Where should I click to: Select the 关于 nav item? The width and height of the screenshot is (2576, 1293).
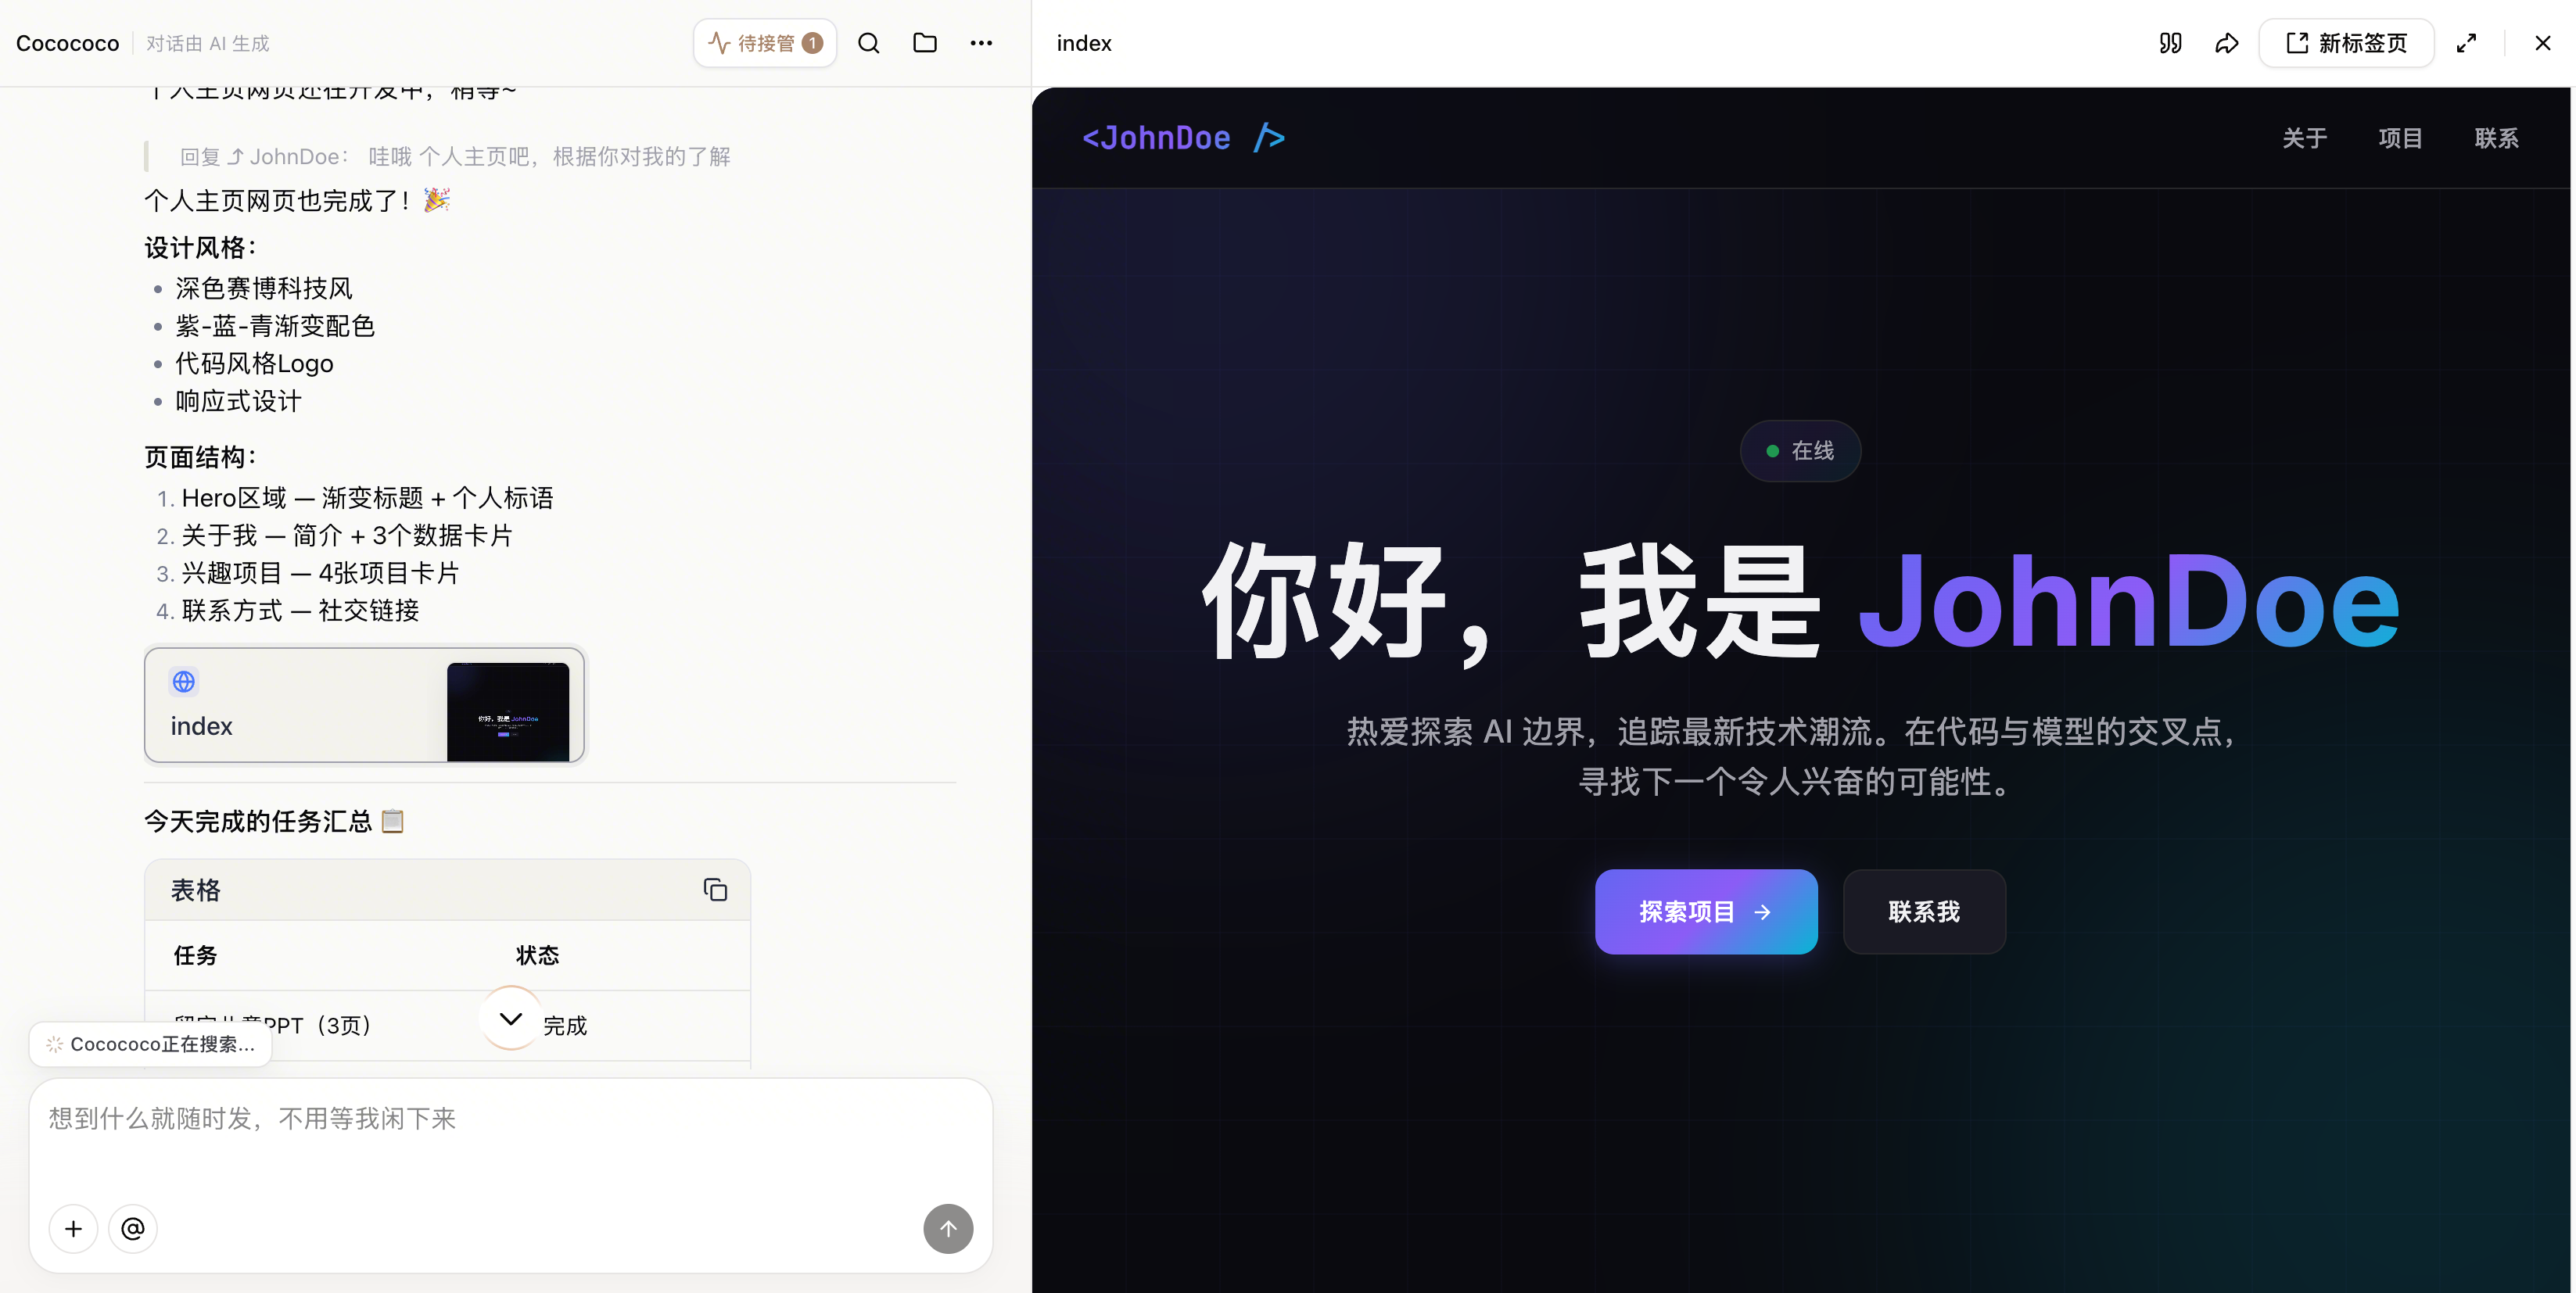point(2304,138)
